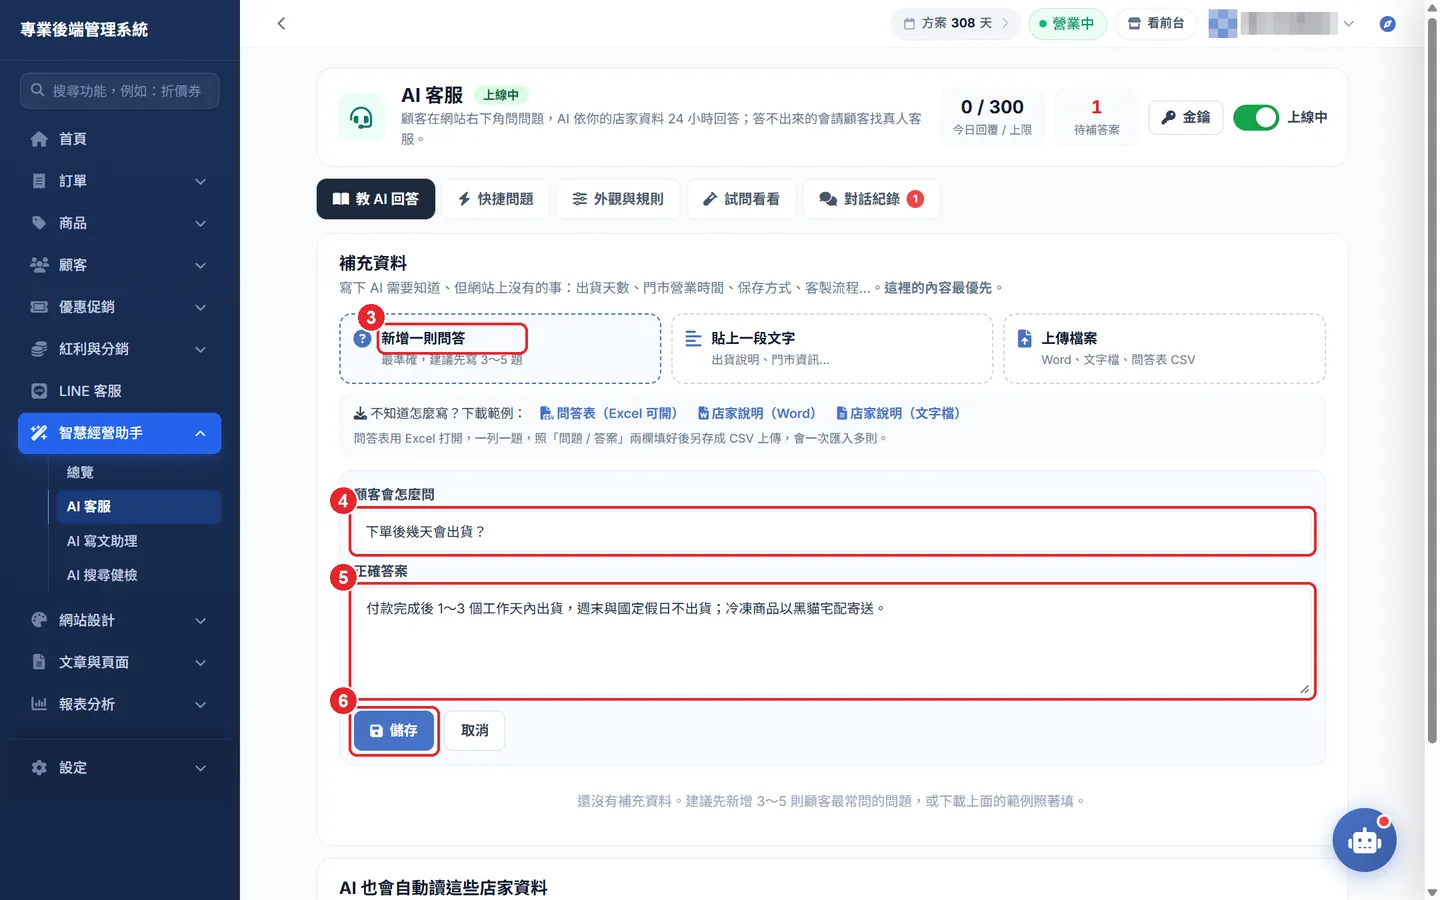Open the 金鑰 key button

click(1186, 117)
